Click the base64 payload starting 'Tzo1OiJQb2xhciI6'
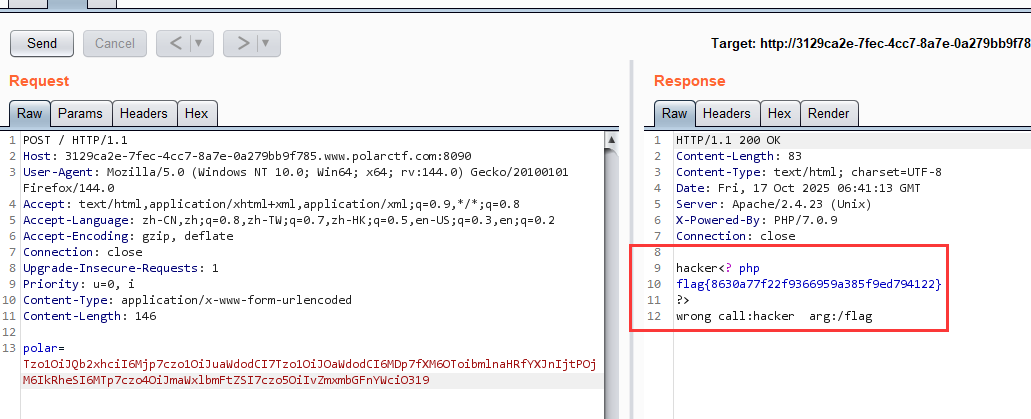1031x419 pixels. pyautogui.click(x=310, y=364)
